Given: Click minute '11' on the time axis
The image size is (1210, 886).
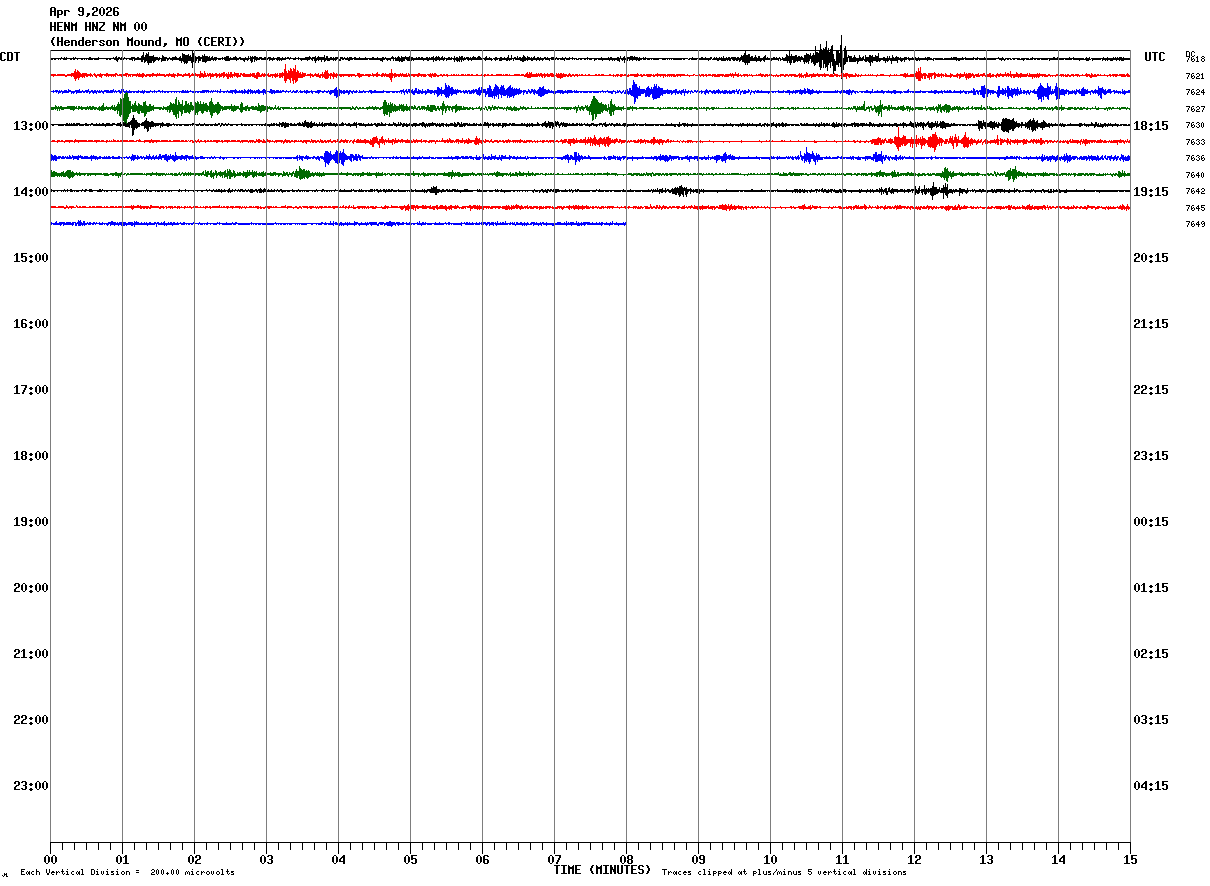Looking at the screenshot, I should pyautogui.click(x=842, y=859).
